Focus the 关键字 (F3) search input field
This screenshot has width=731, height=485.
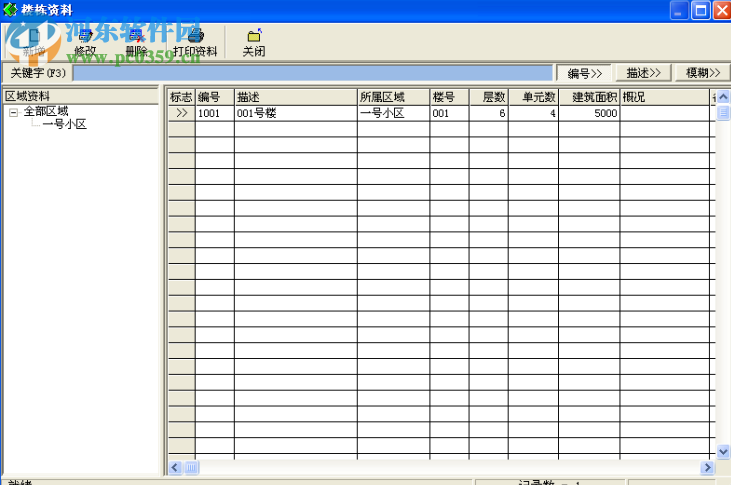point(313,73)
